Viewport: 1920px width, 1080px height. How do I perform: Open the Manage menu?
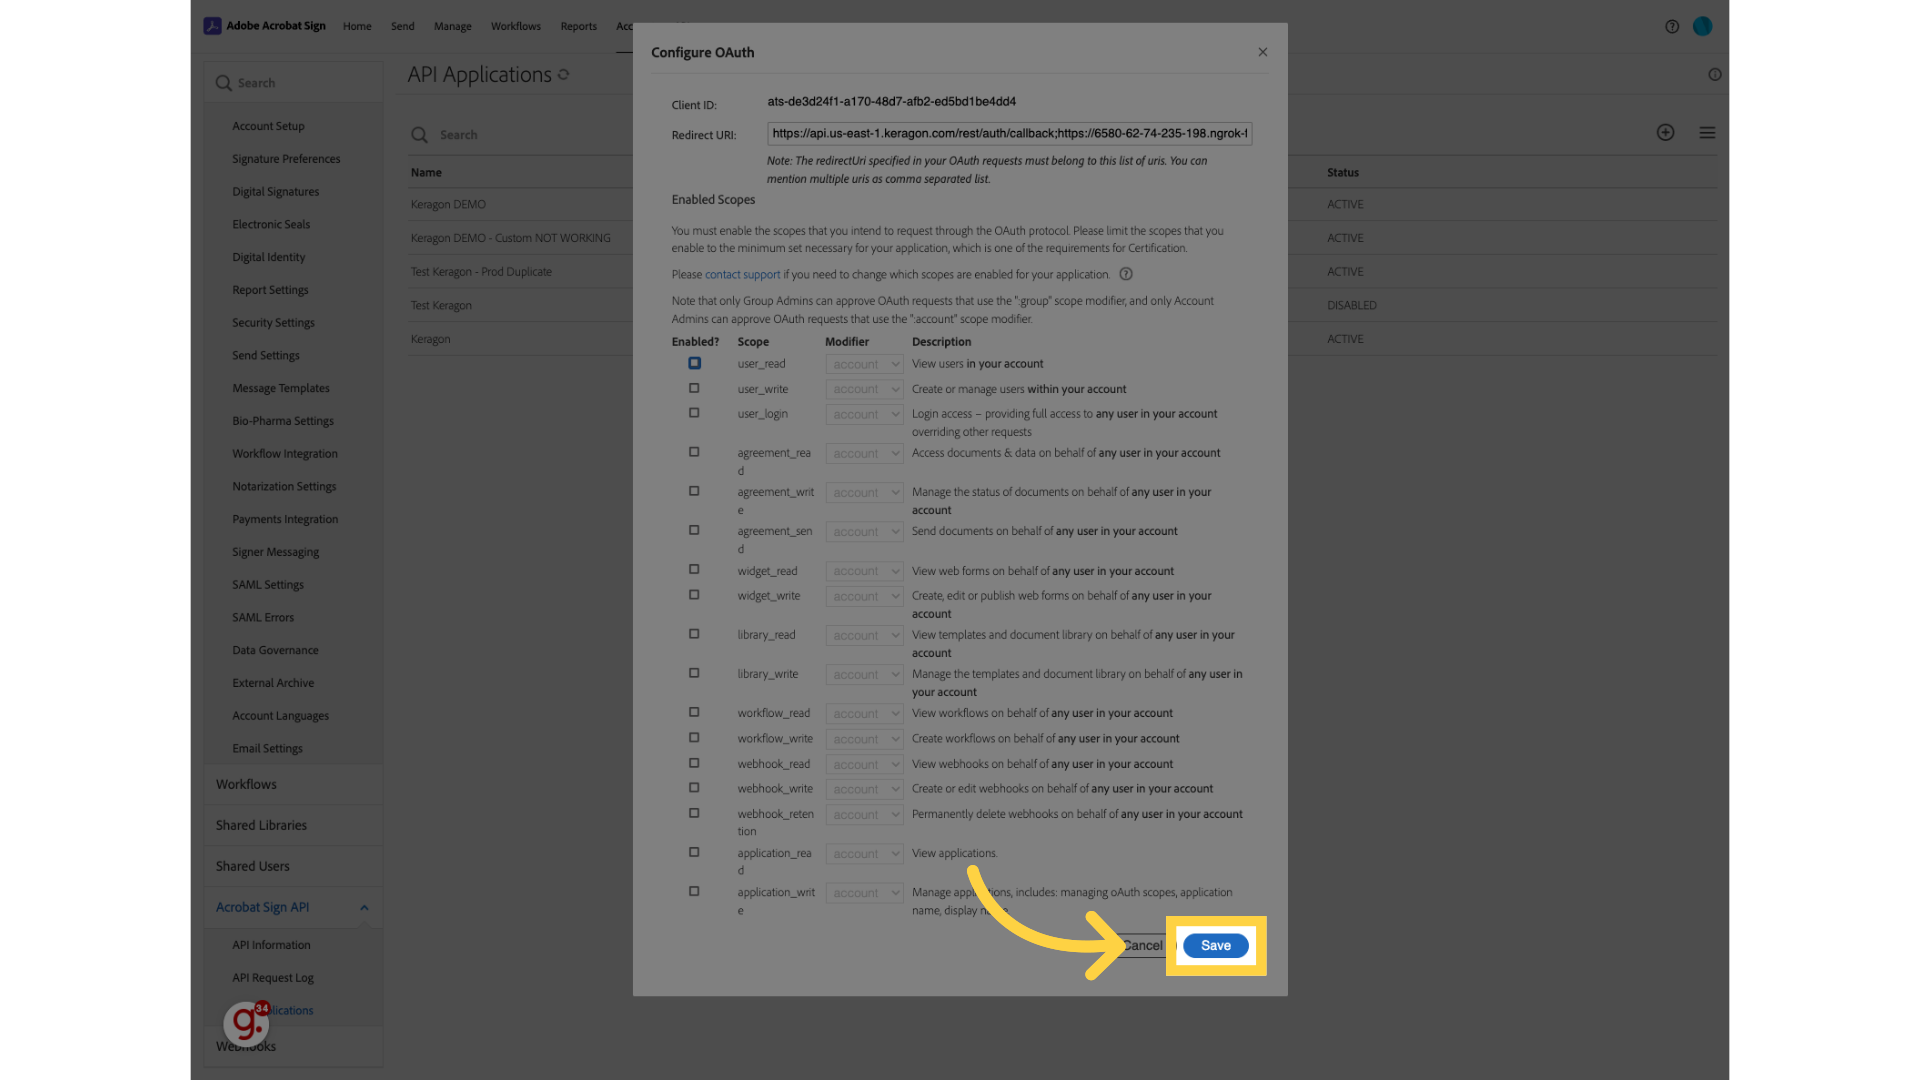[x=453, y=27]
